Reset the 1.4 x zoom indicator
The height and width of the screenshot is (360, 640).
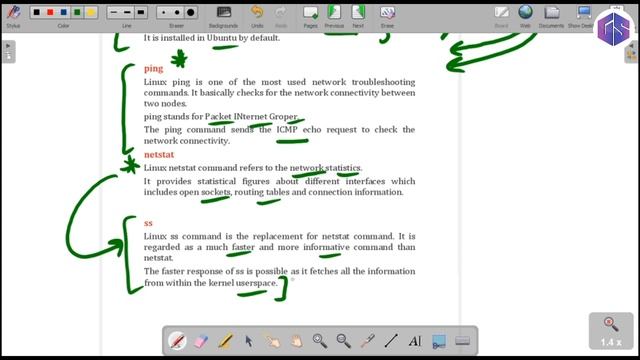611,331
